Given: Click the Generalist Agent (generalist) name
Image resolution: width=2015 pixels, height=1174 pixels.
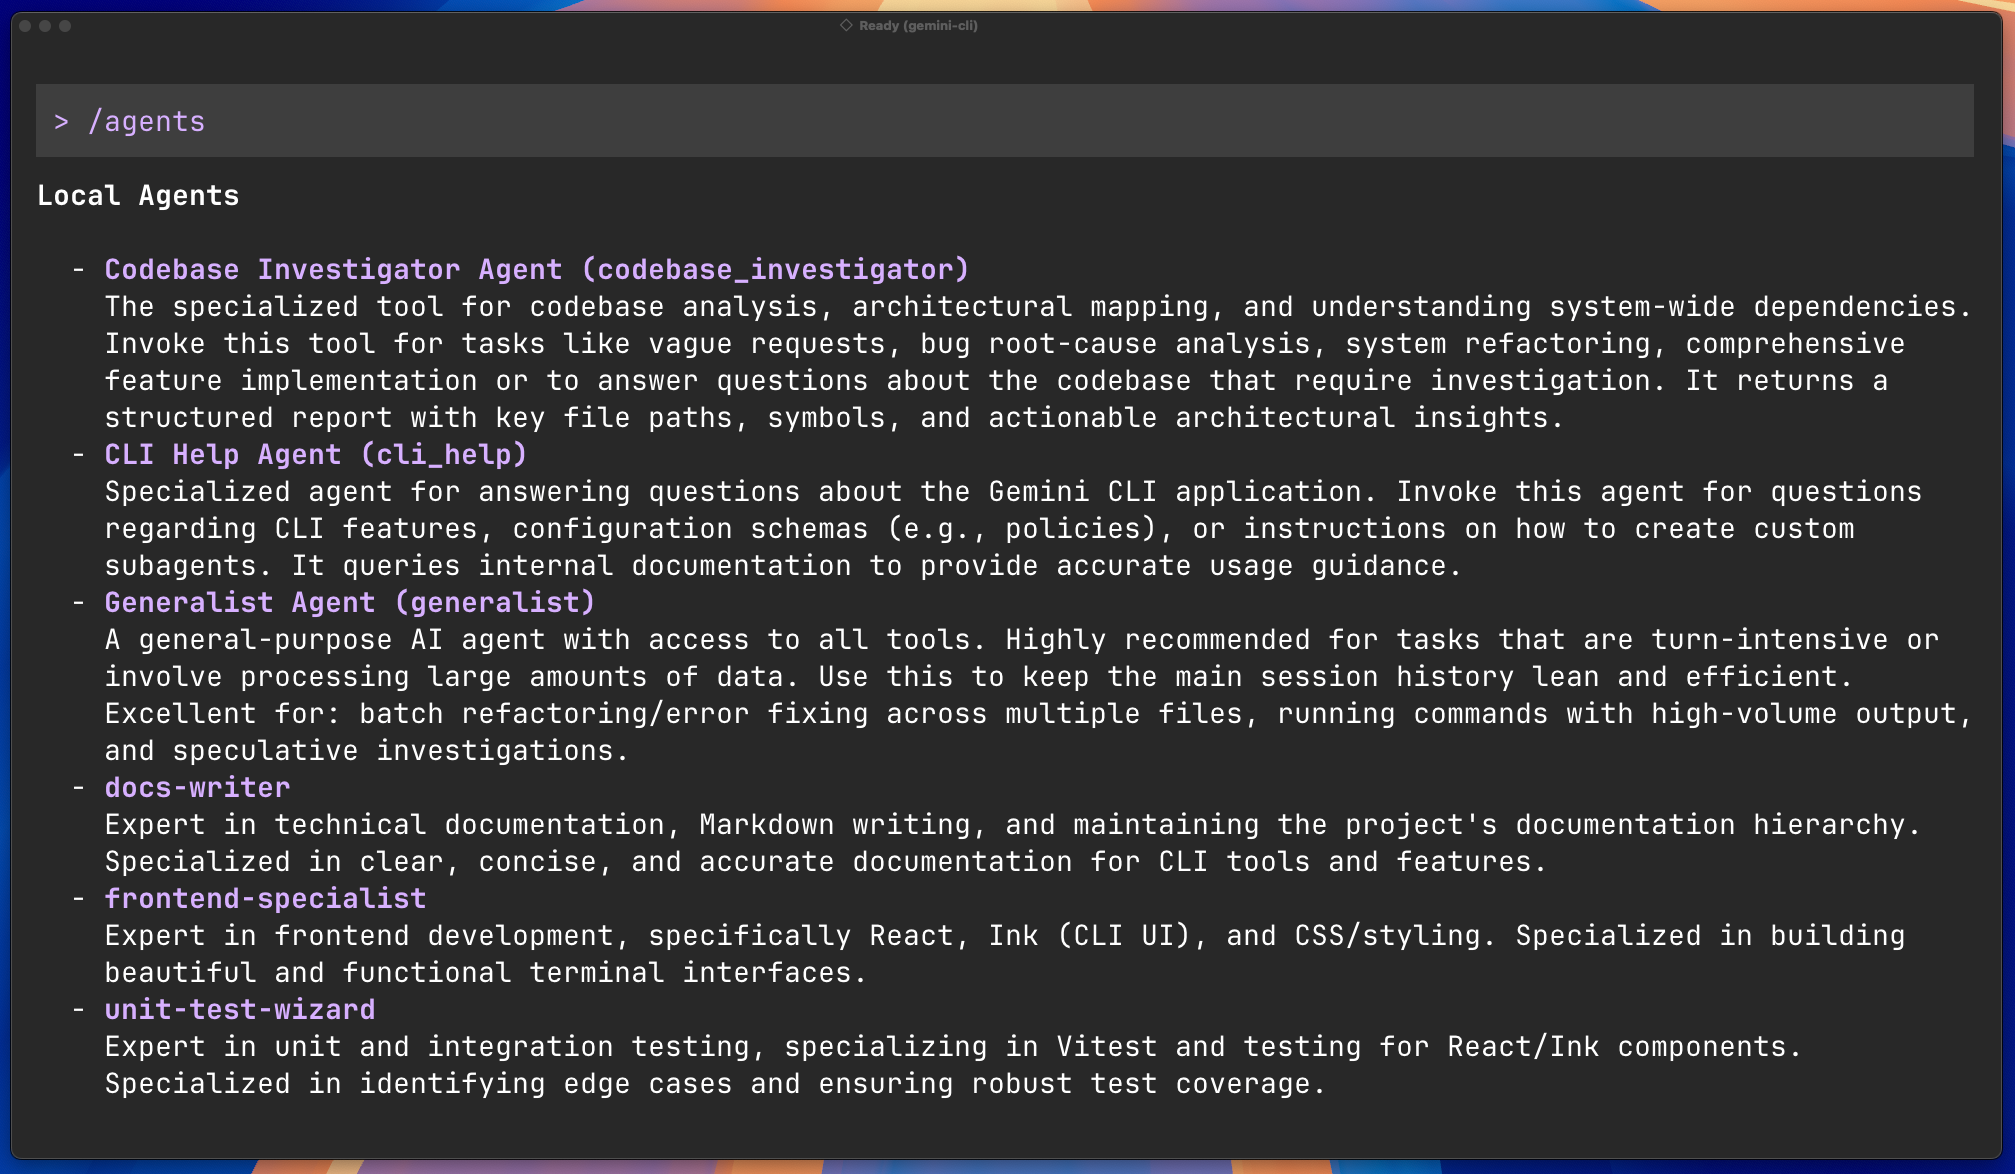Looking at the screenshot, I should coord(349,602).
